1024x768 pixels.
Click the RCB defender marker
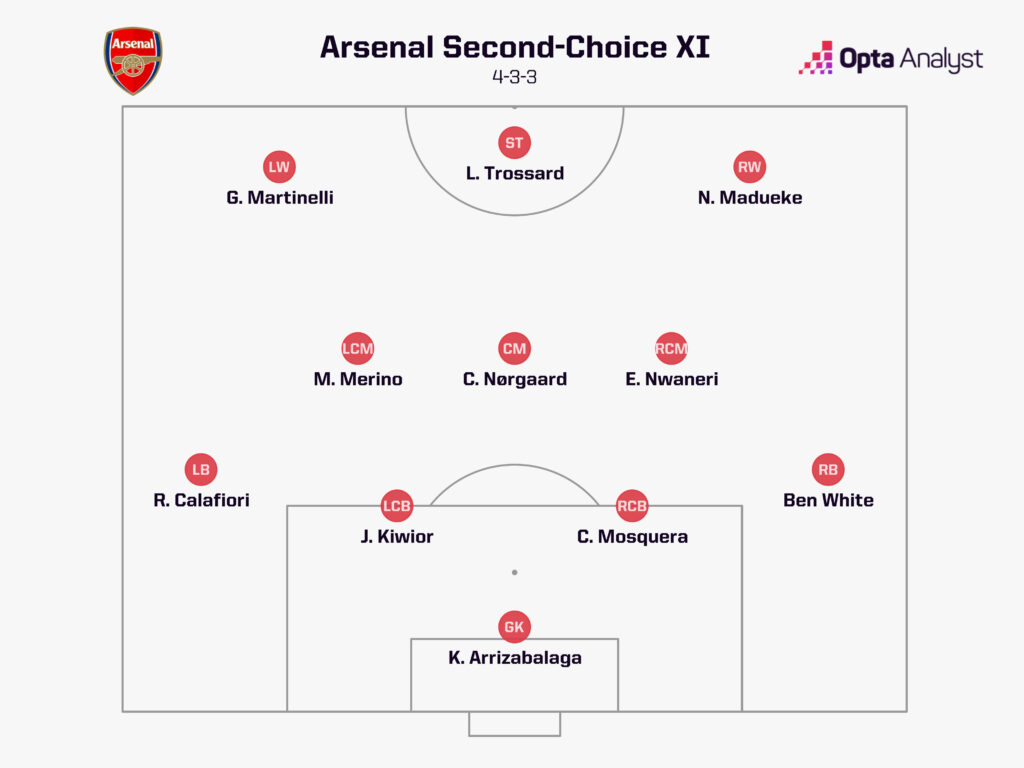click(x=632, y=506)
